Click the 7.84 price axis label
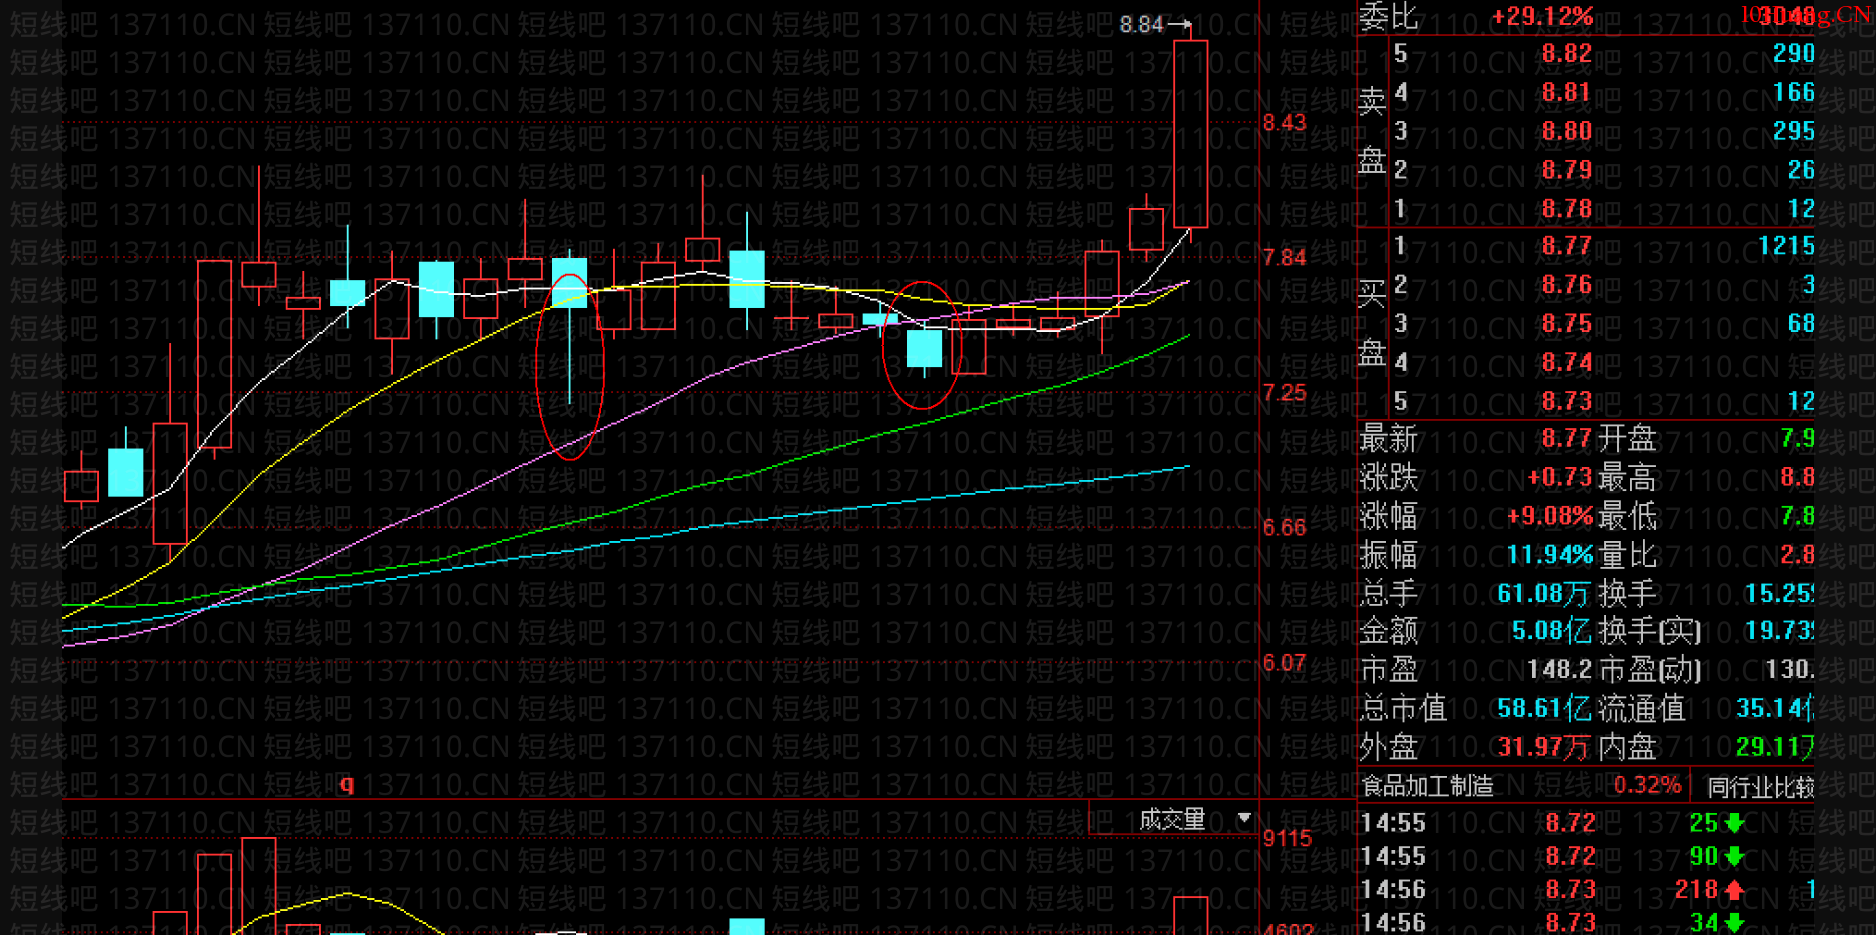The image size is (1876, 935). click(1284, 258)
